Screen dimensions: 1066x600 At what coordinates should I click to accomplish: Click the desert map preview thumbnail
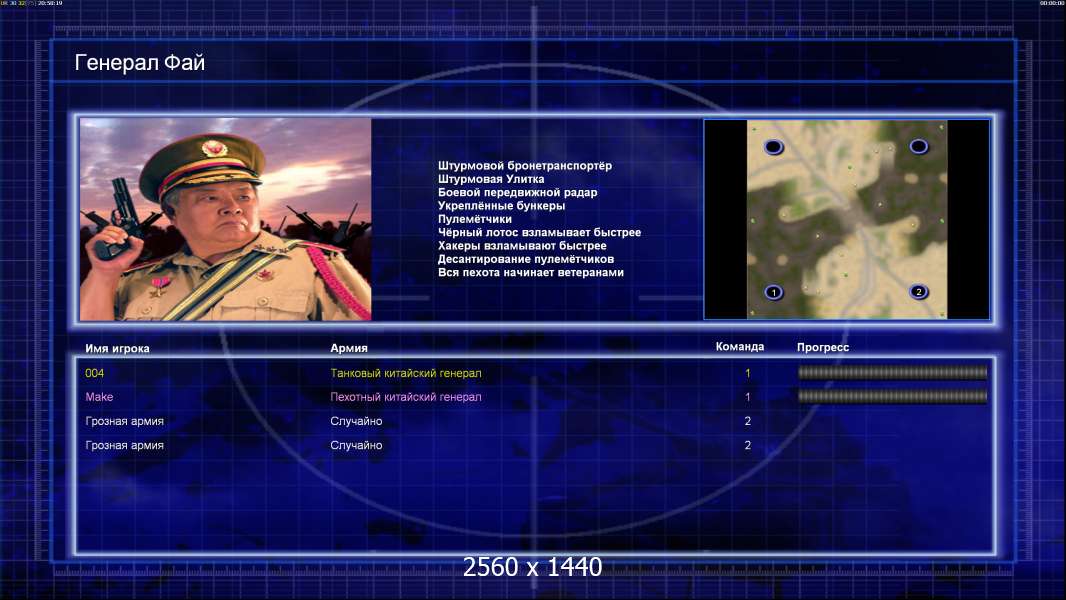[846, 219]
